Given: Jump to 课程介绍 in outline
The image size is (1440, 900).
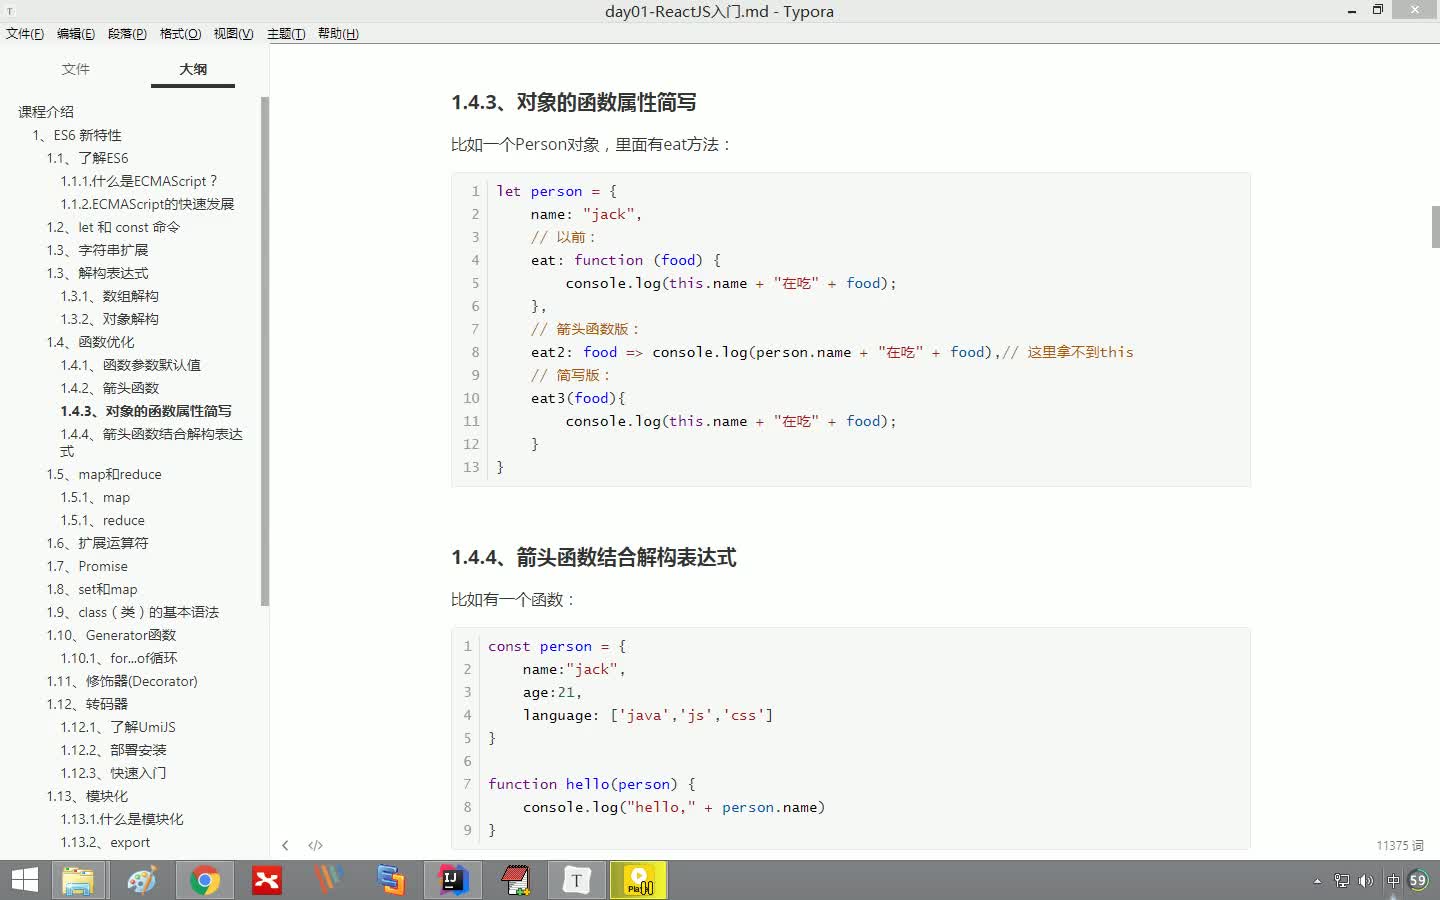Looking at the screenshot, I should point(46,112).
